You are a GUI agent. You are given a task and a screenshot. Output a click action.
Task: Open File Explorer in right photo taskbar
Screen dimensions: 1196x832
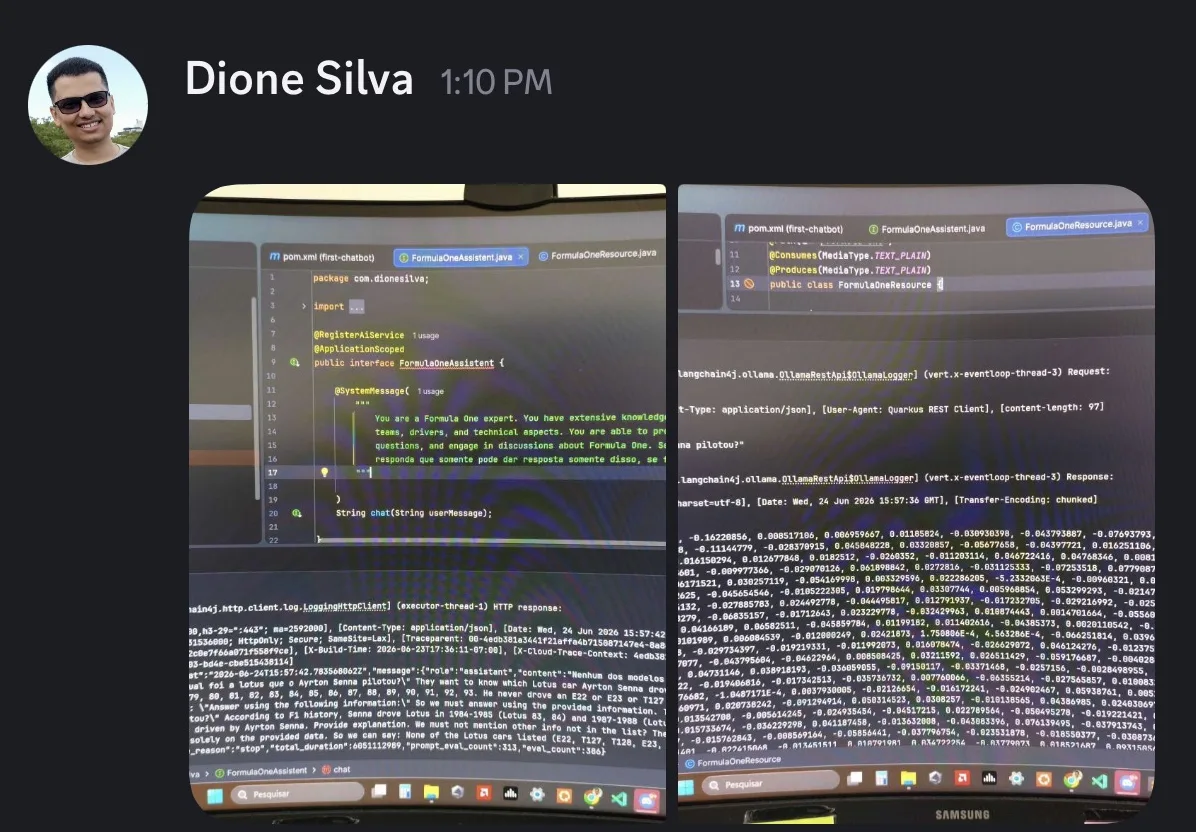(908, 779)
